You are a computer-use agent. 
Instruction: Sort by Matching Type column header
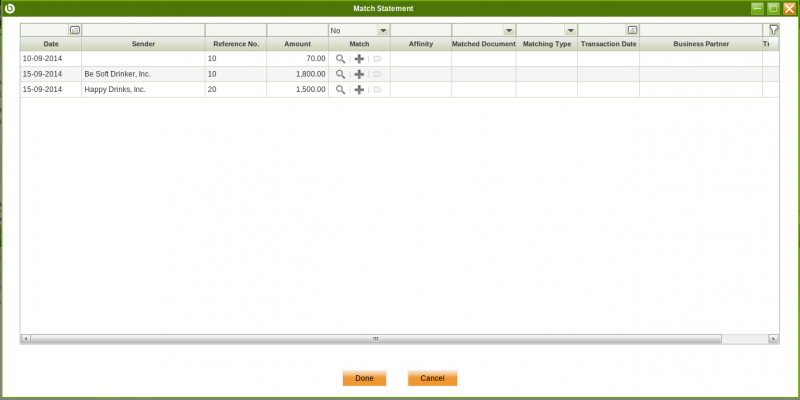547,44
